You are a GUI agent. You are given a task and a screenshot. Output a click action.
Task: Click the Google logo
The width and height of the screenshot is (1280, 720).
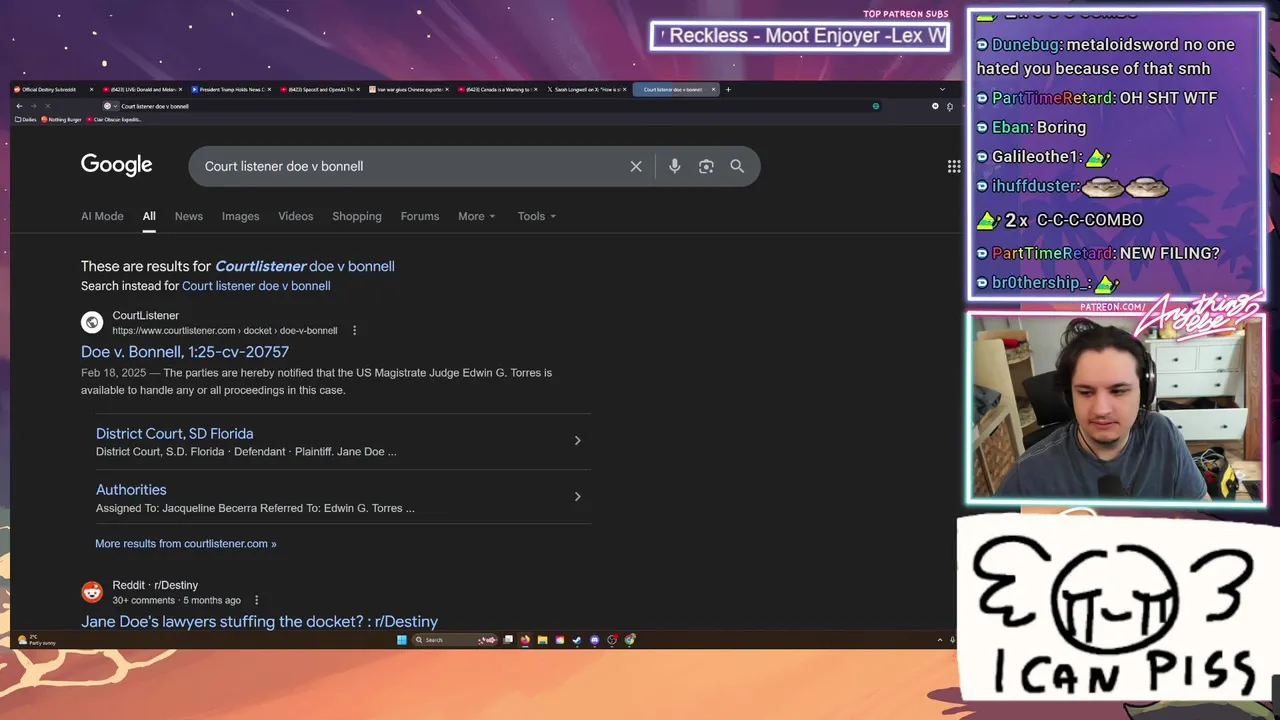[x=117, y=165]
